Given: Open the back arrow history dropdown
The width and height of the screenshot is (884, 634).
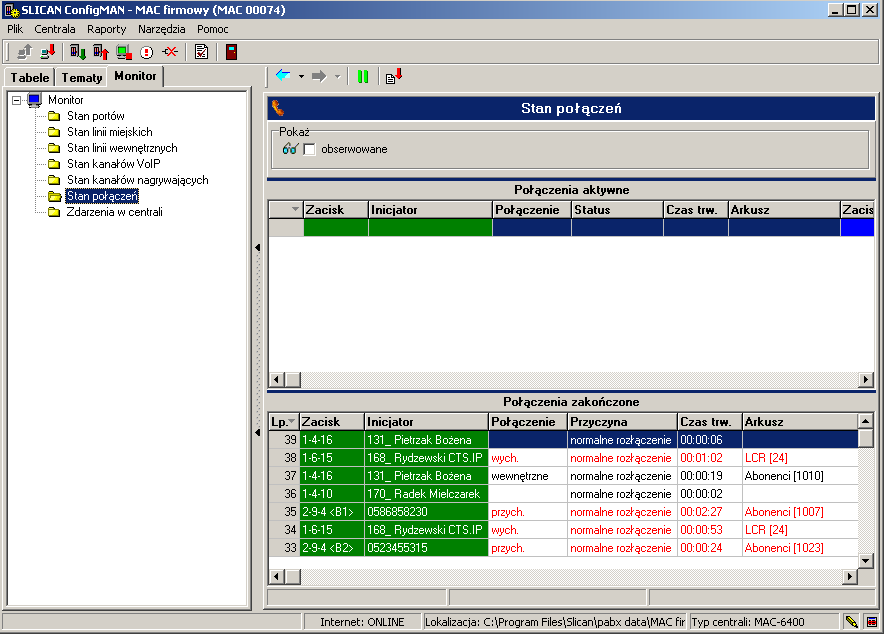Looking at the screenshot, I should click(x=301, y=76).
